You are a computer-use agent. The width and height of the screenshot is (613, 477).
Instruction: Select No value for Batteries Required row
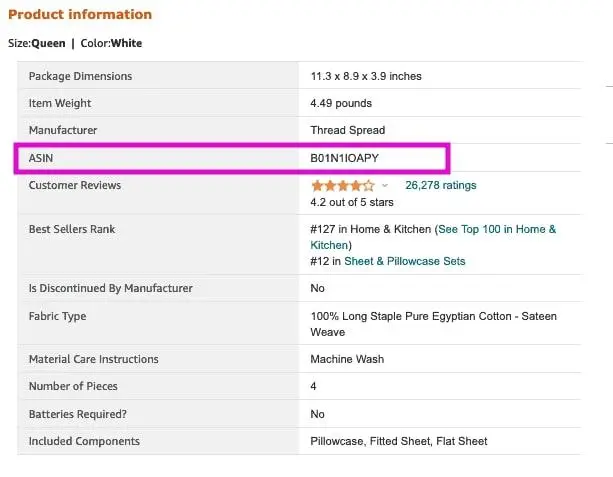pos(317,414)
